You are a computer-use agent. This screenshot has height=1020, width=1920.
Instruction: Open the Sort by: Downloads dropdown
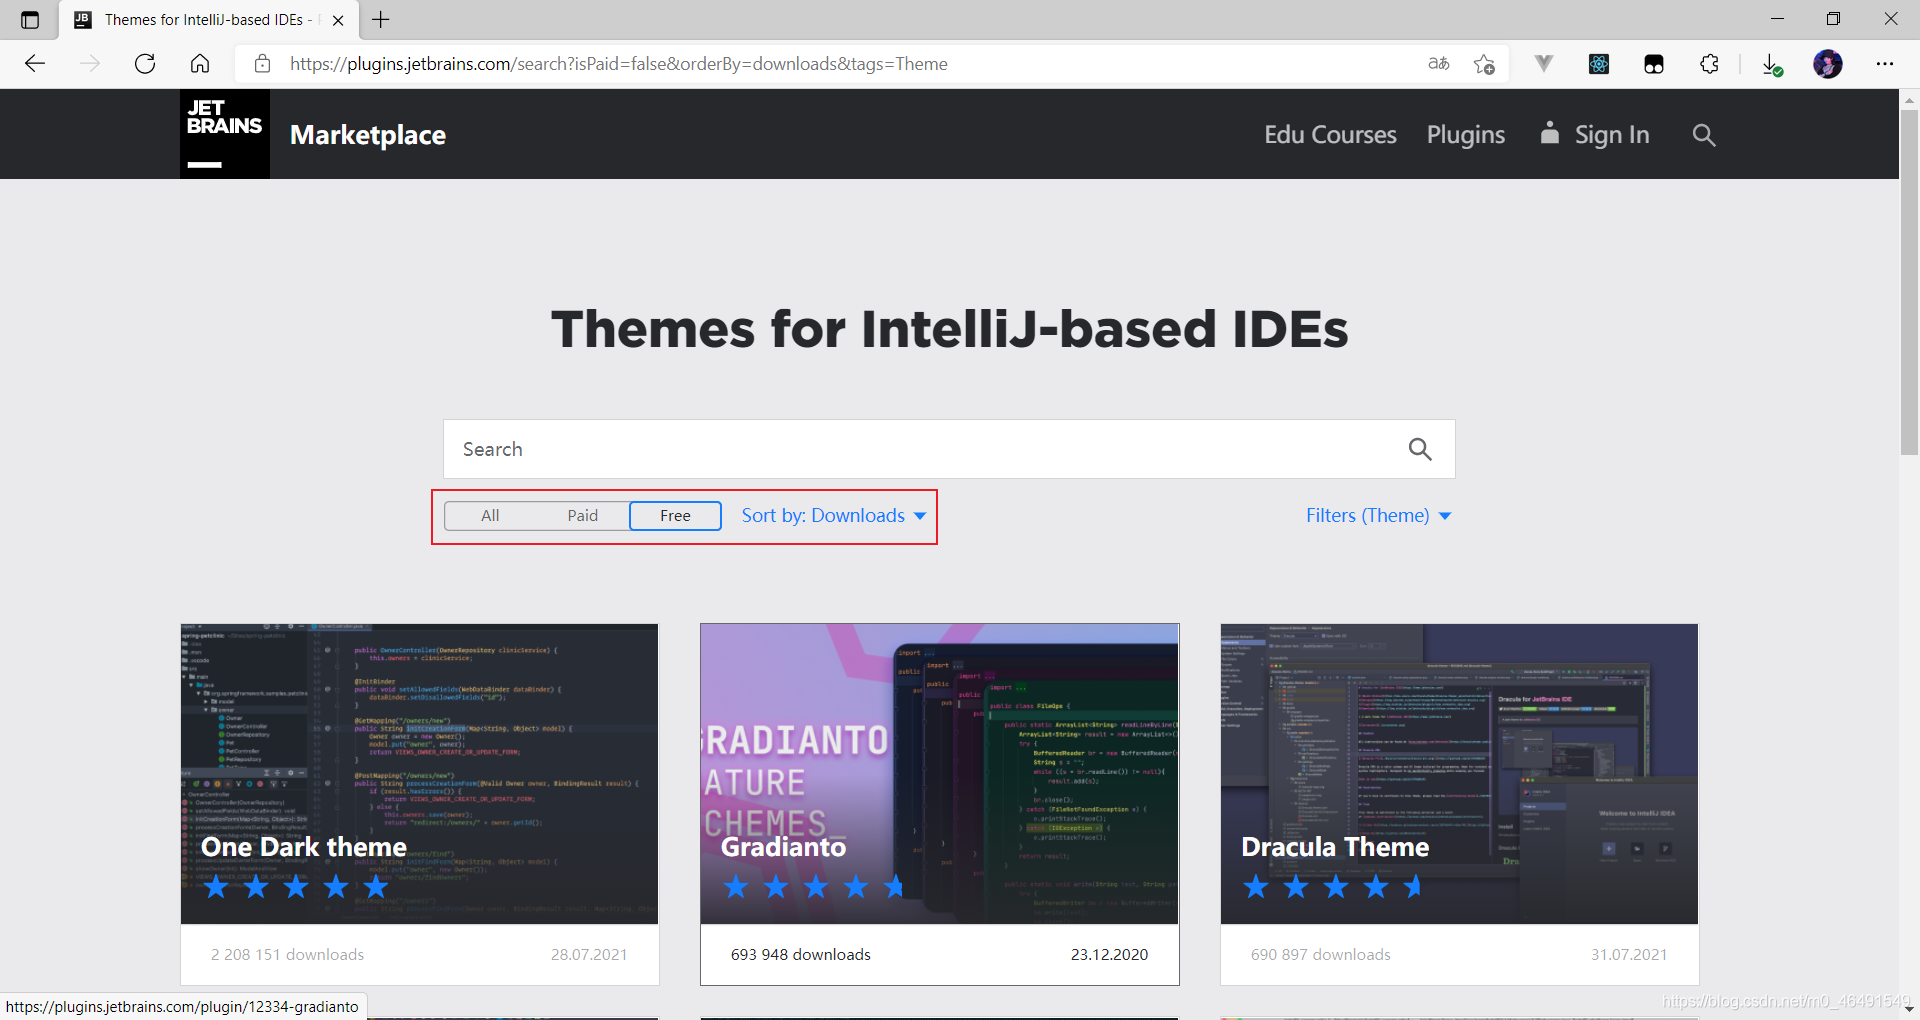click(834, 516)
